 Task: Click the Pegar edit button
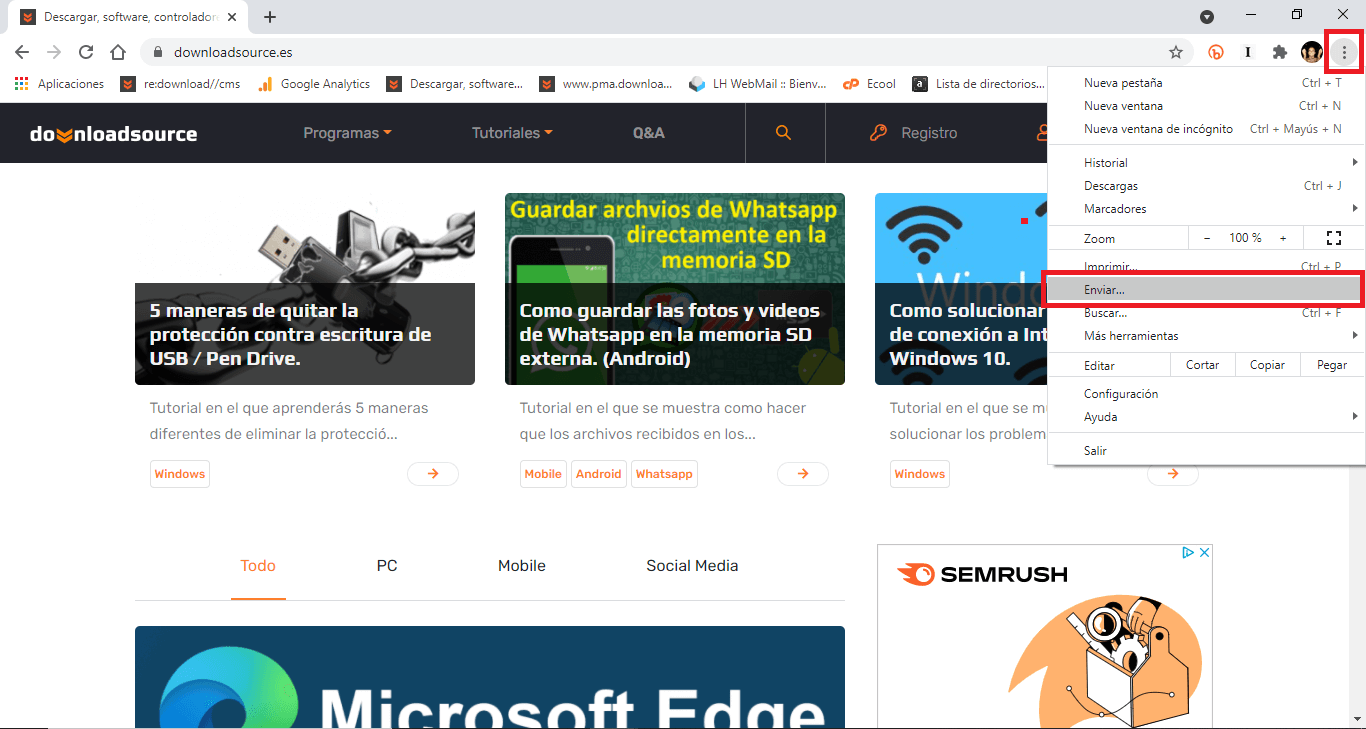click(1332, 365)
